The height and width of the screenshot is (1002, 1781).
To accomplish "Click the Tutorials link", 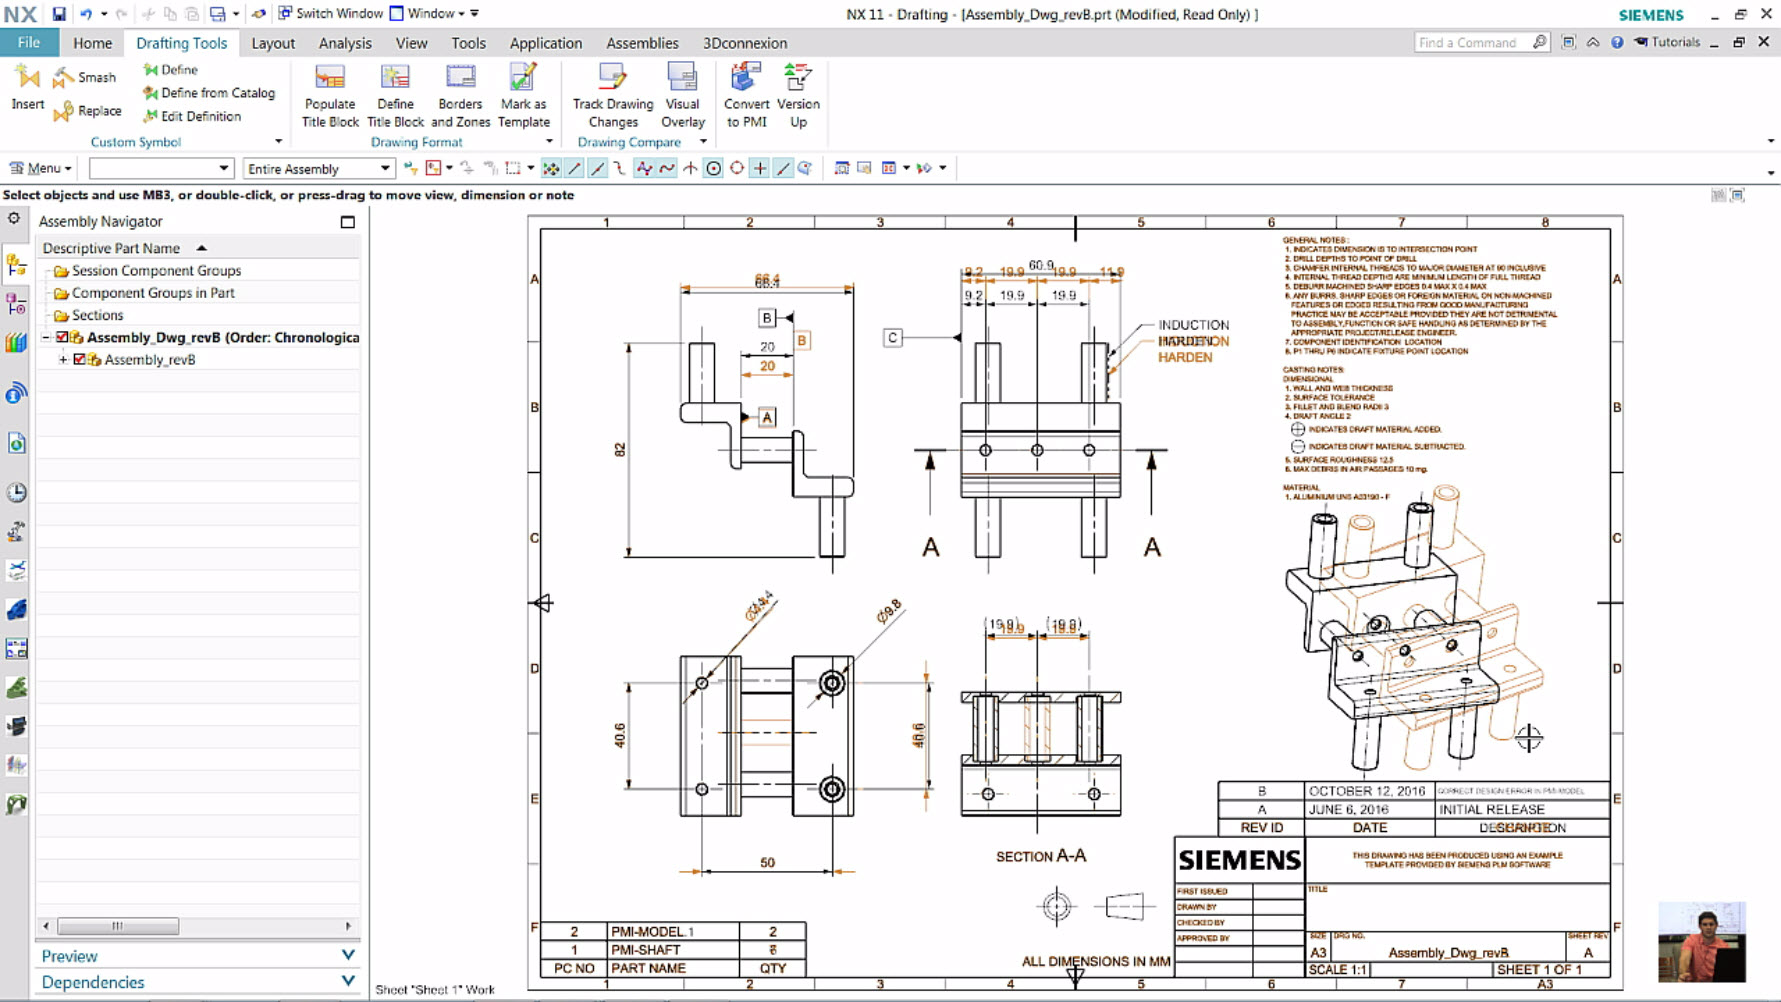I will 1672,42.
